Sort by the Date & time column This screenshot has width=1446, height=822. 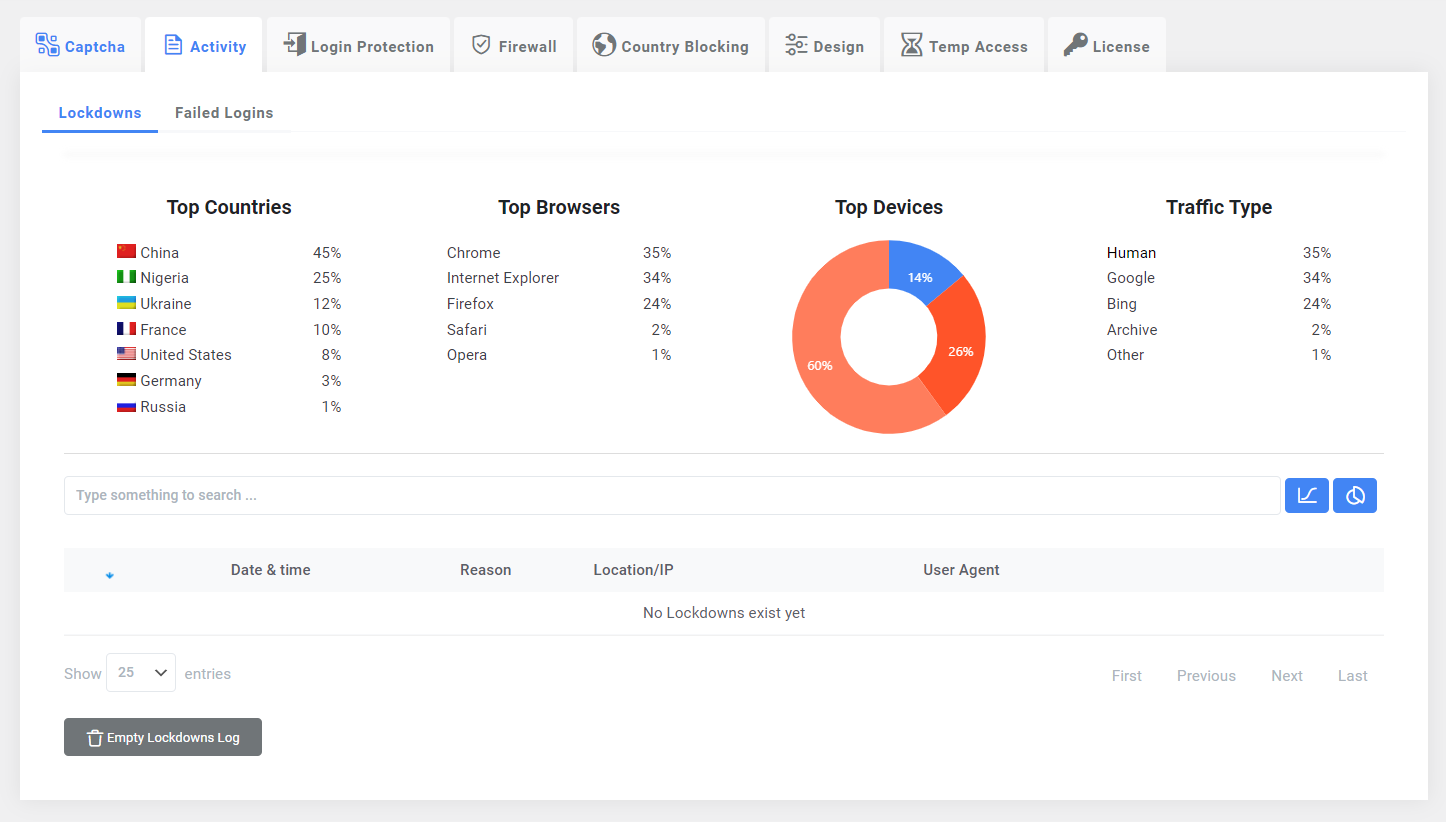(x=271, y=570)
